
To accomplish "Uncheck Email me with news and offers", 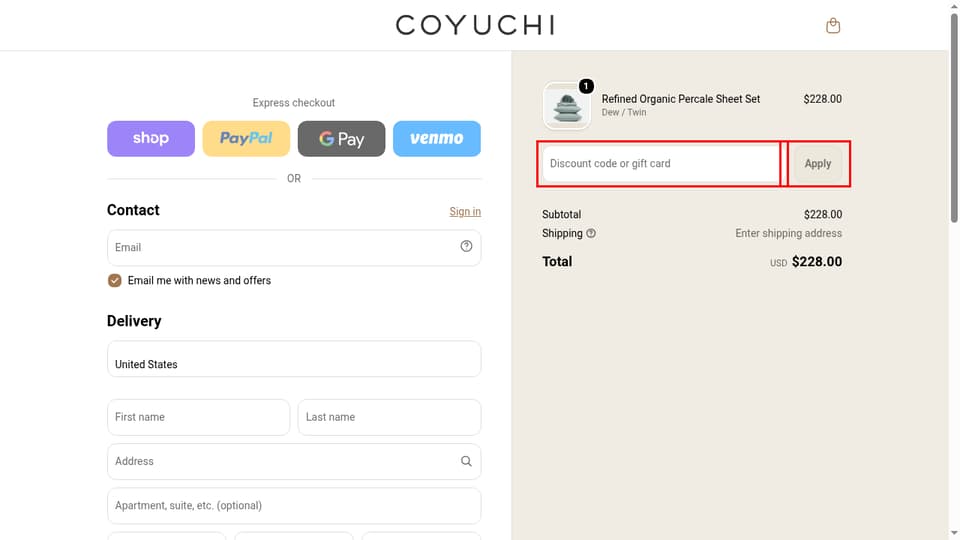I will click(114, 280).
